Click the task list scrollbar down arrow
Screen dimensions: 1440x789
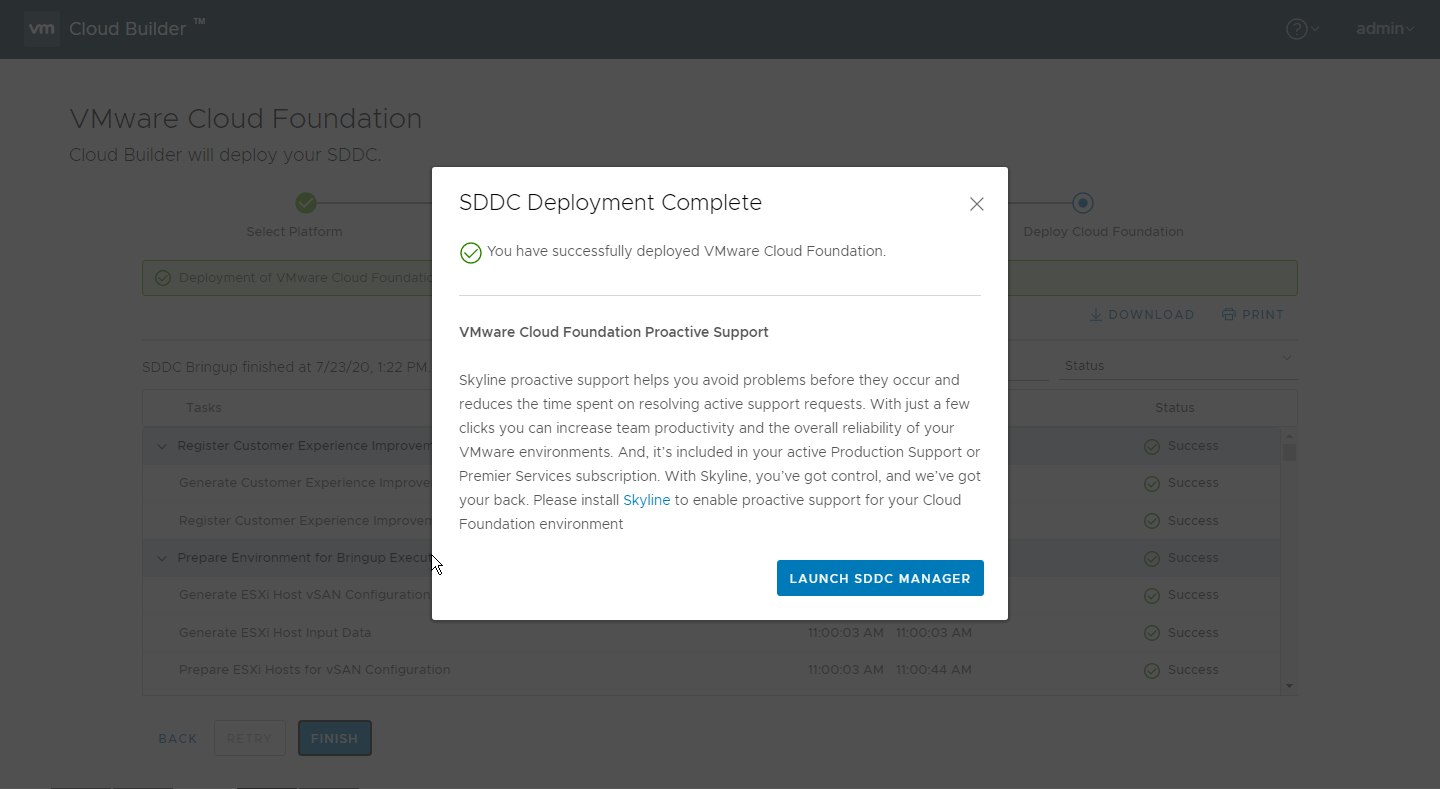pyautogui.click(x=1289, y=686)
